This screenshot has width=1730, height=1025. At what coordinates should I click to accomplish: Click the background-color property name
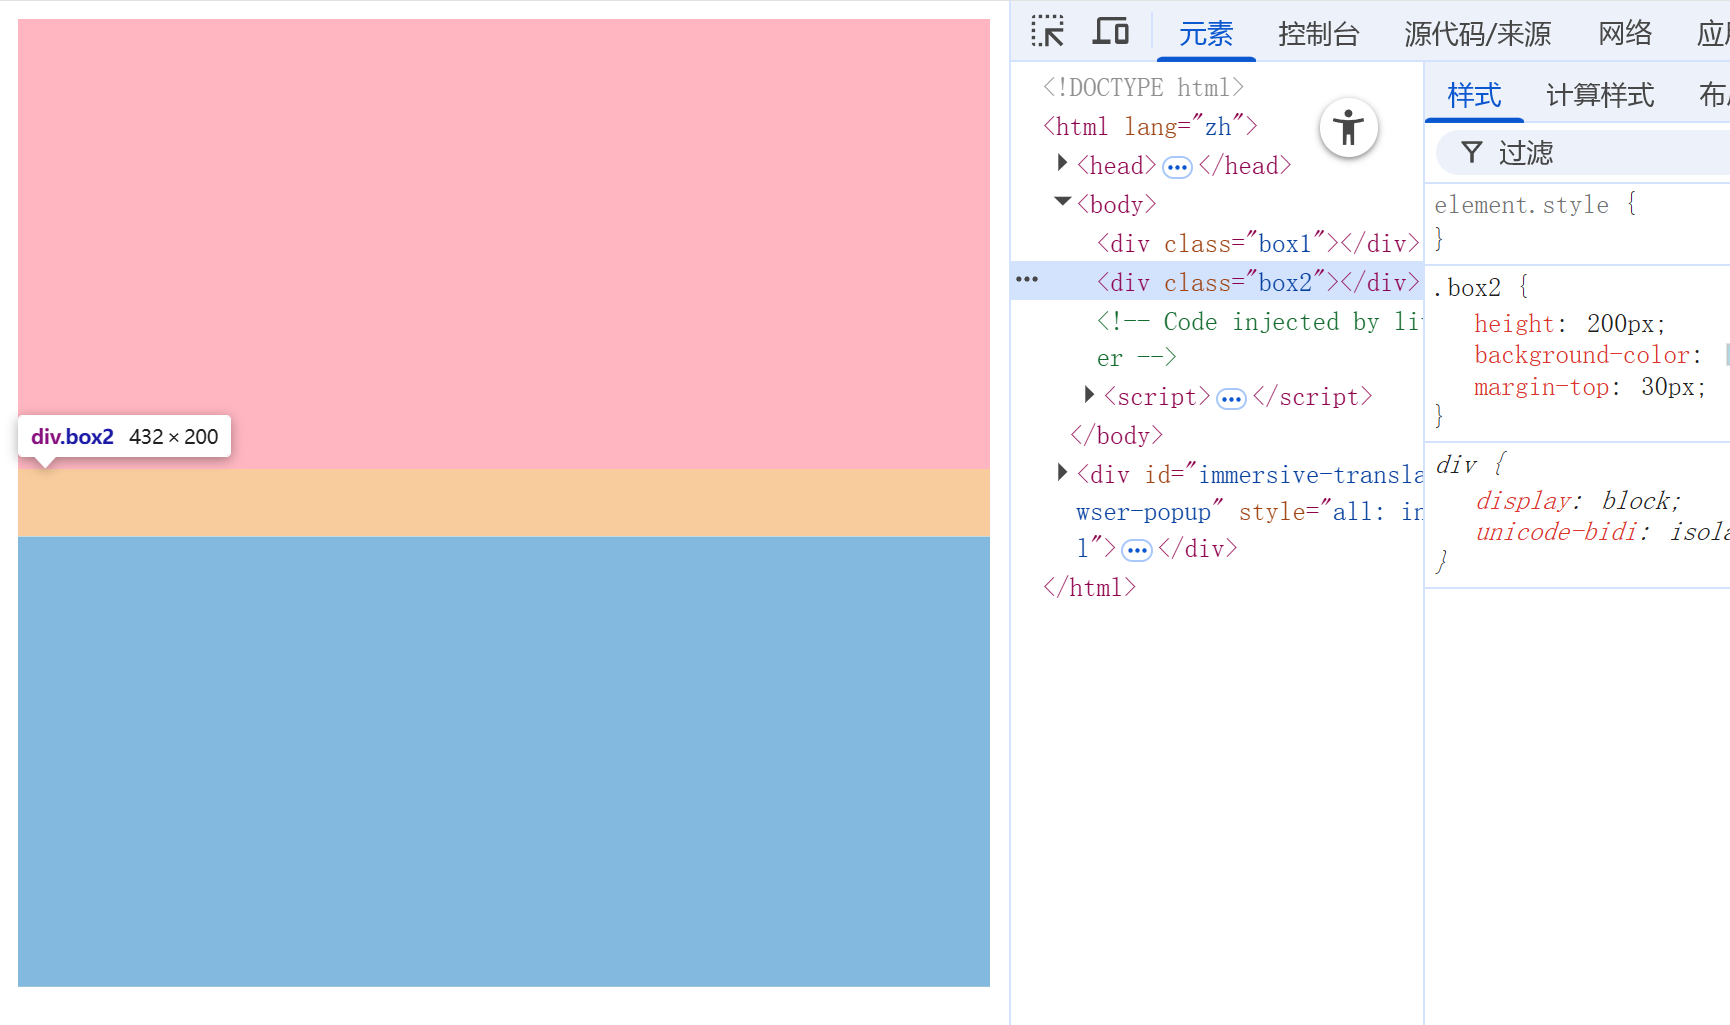click(x=1582, y=355)
